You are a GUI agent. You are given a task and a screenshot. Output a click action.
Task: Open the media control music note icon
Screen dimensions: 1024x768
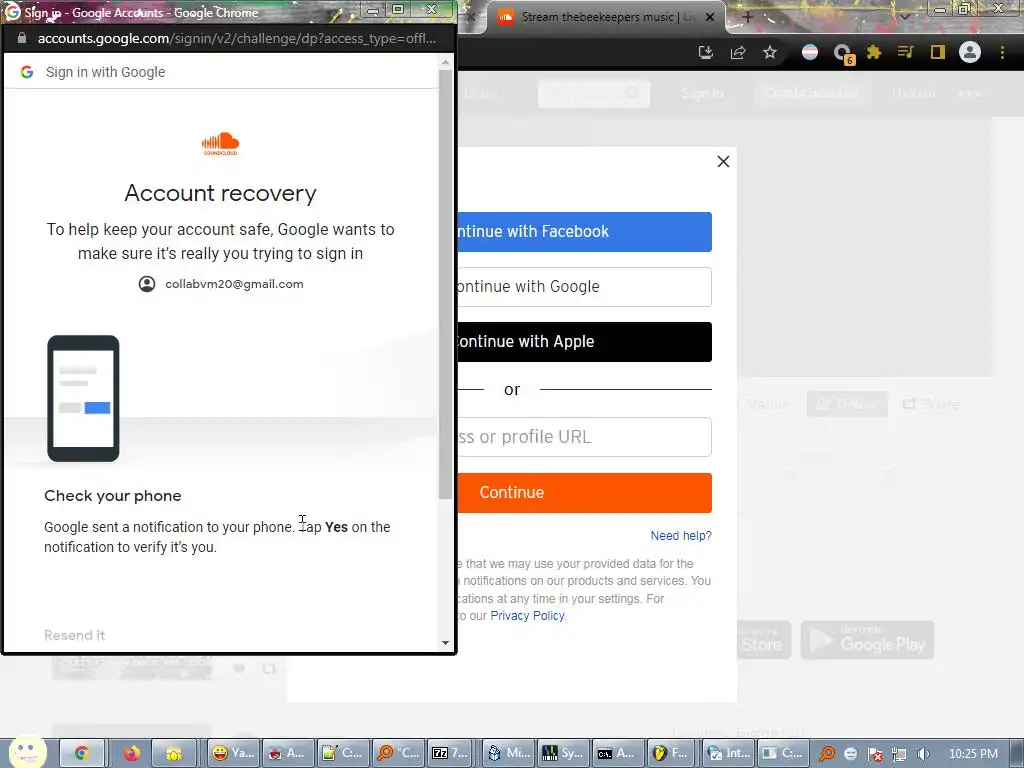(905, 52)
